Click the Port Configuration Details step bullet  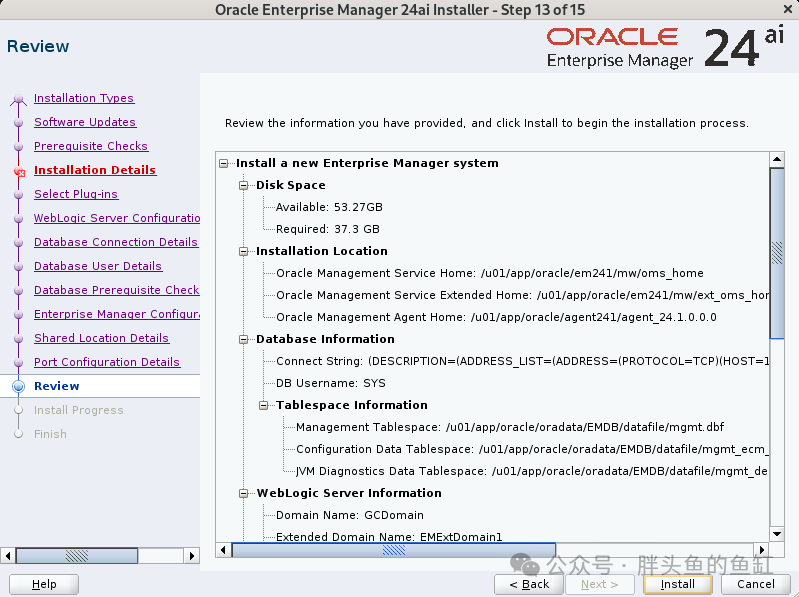click(x=18, y=362)
